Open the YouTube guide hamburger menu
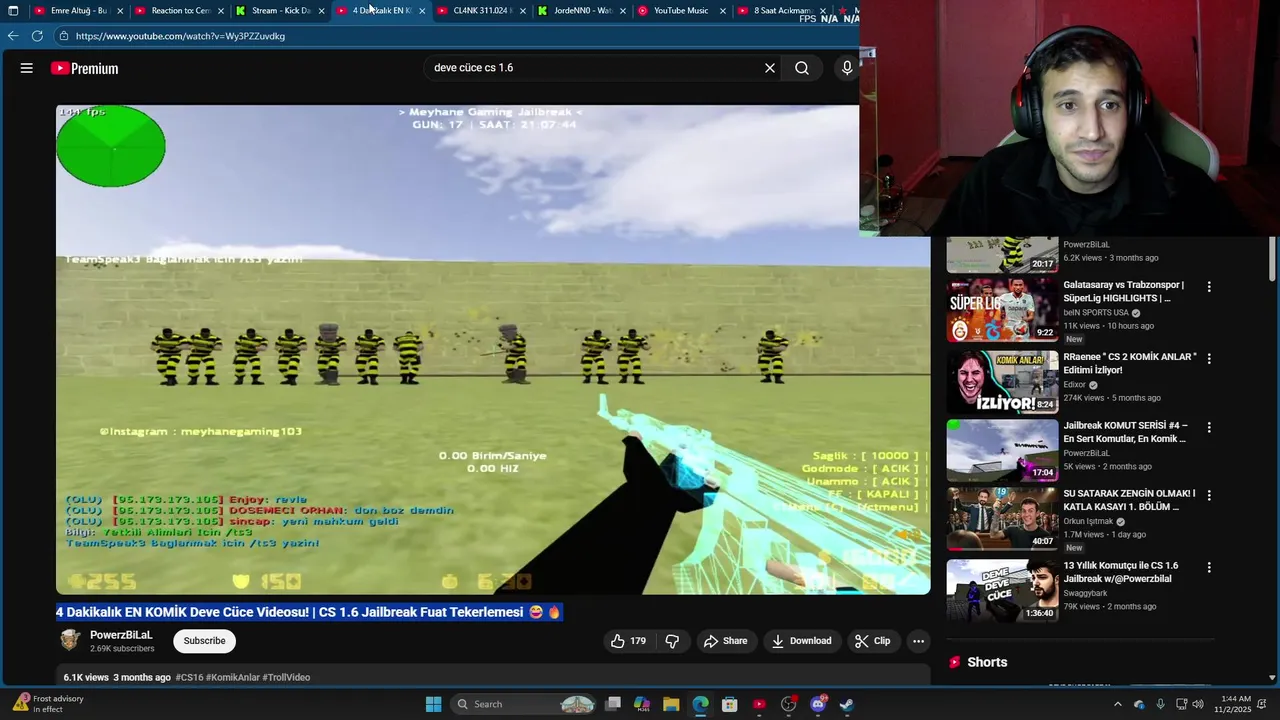The image size is (1280, 720). 27,68
